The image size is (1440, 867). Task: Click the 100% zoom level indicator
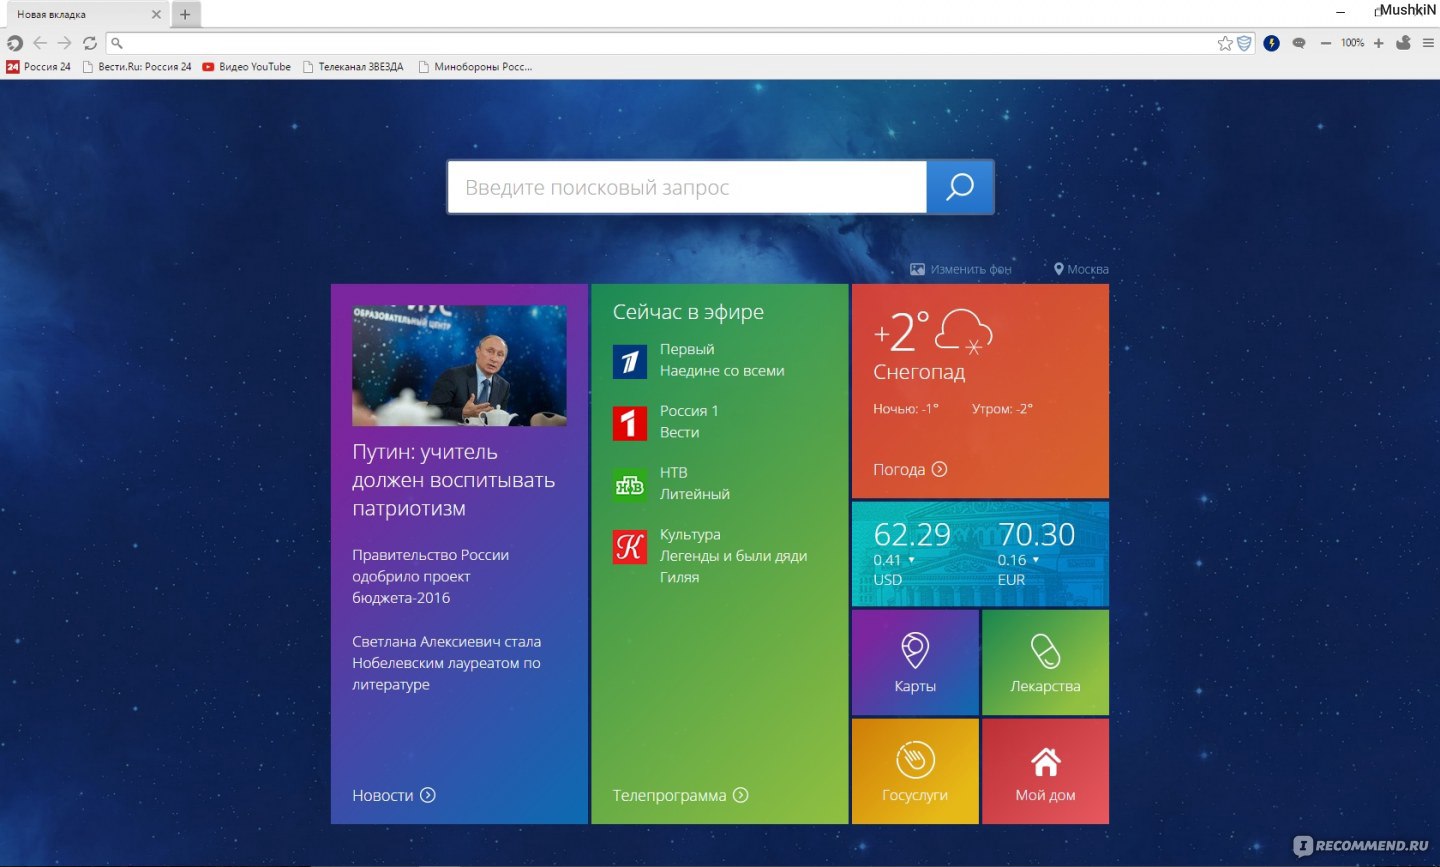pos(1352,43)
